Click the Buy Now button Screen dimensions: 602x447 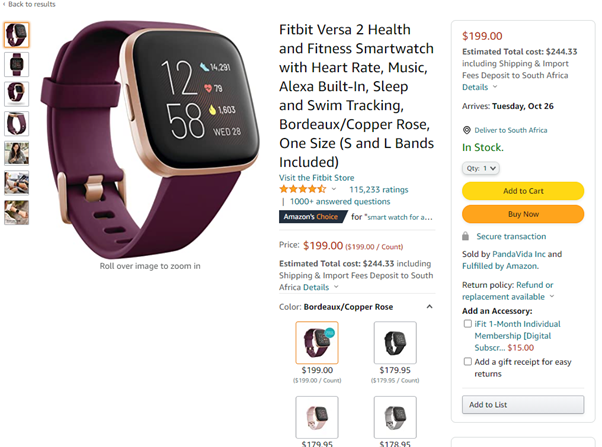[523, 214]
